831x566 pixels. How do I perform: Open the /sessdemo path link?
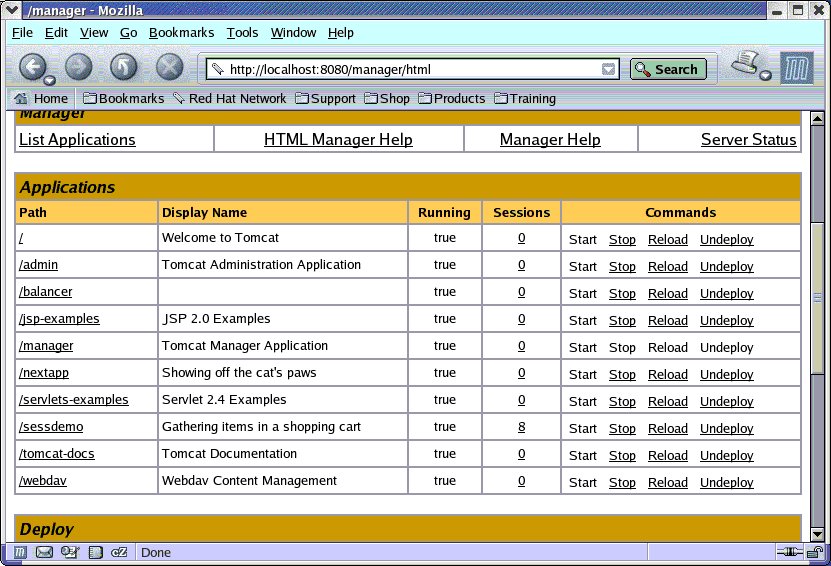[51, 427]
